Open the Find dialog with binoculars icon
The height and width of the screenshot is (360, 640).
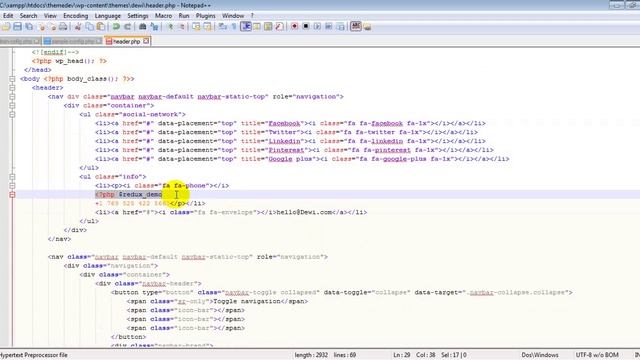[143, 27]
